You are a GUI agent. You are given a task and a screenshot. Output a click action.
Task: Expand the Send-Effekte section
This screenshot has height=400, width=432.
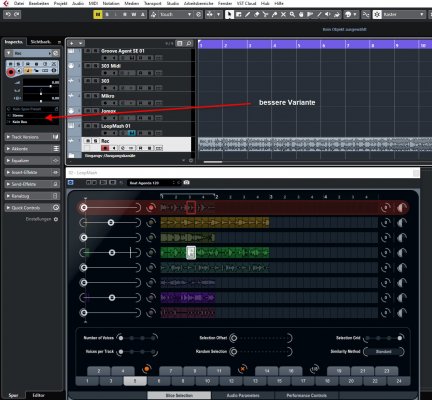click(x=33, y=184)
